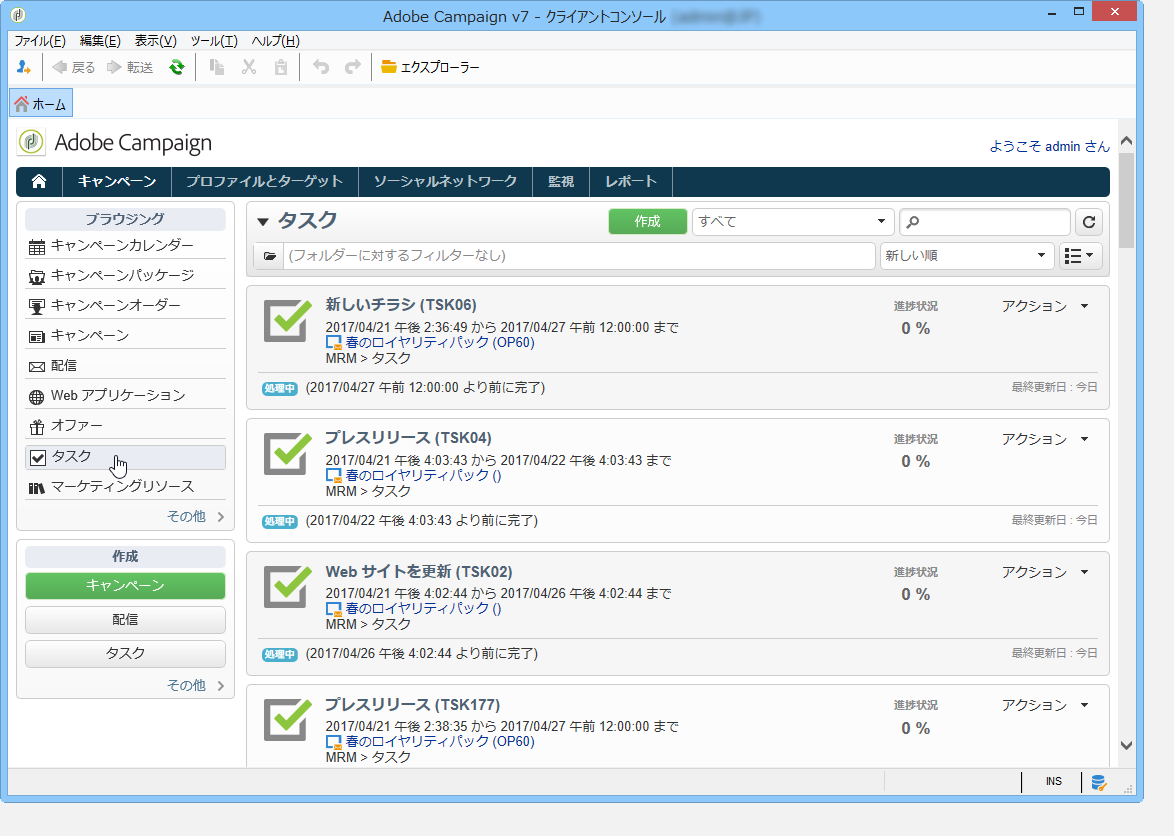Click the folder filter text field

579,255
